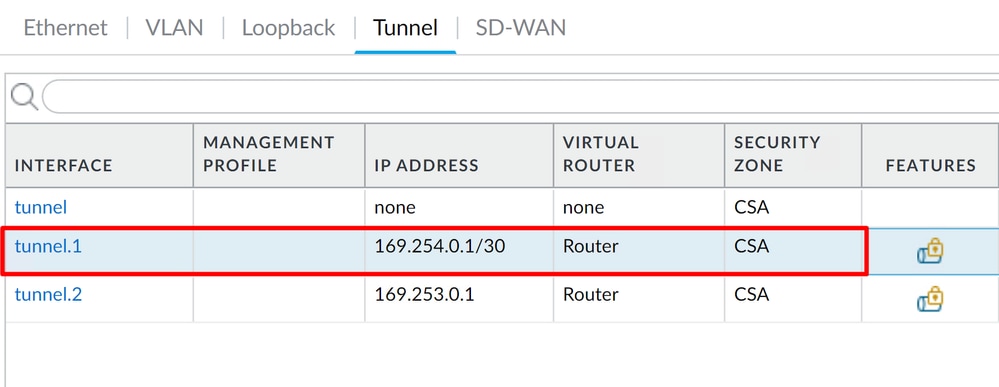Click the tunnel.1 features lock icon
Image resolution: width=999 pixels, height=387 pixels.
930,251
